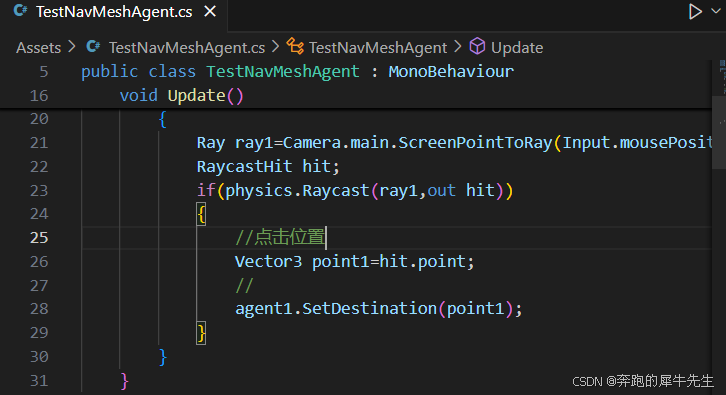Jump to sticky void Update() line

click(182, 96)
